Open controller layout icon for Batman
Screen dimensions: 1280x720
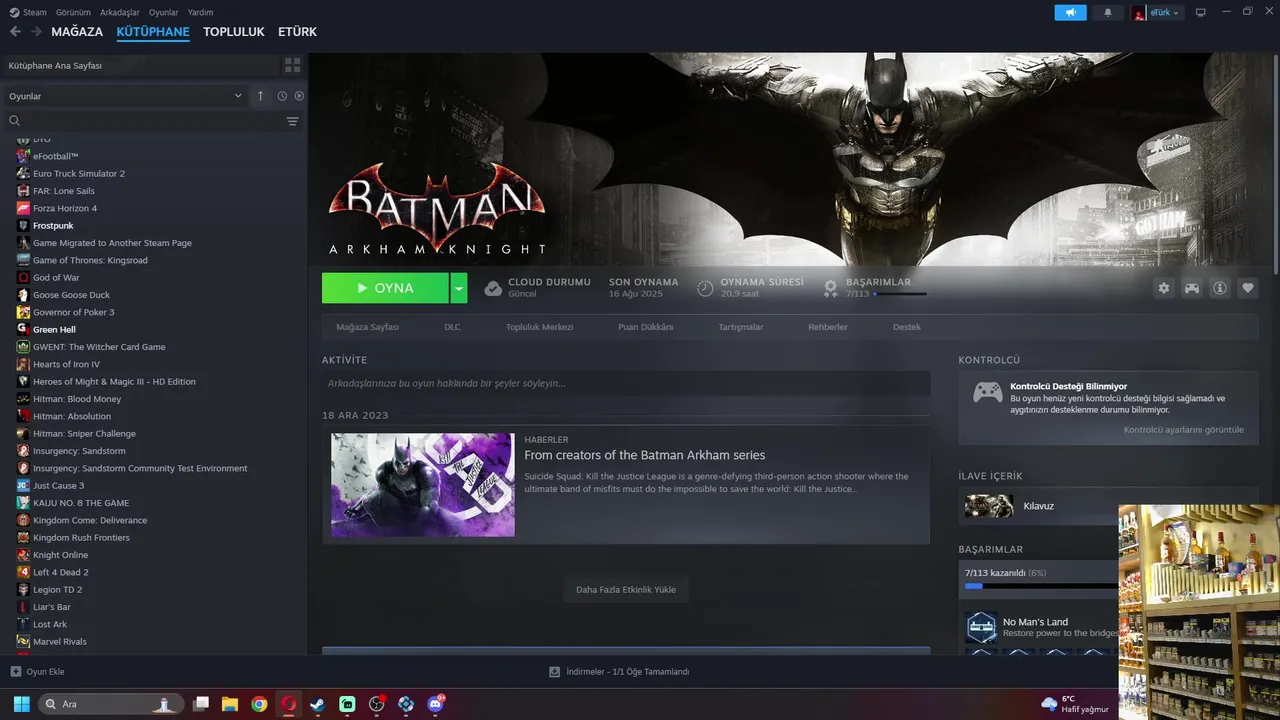pos(1192,288)
